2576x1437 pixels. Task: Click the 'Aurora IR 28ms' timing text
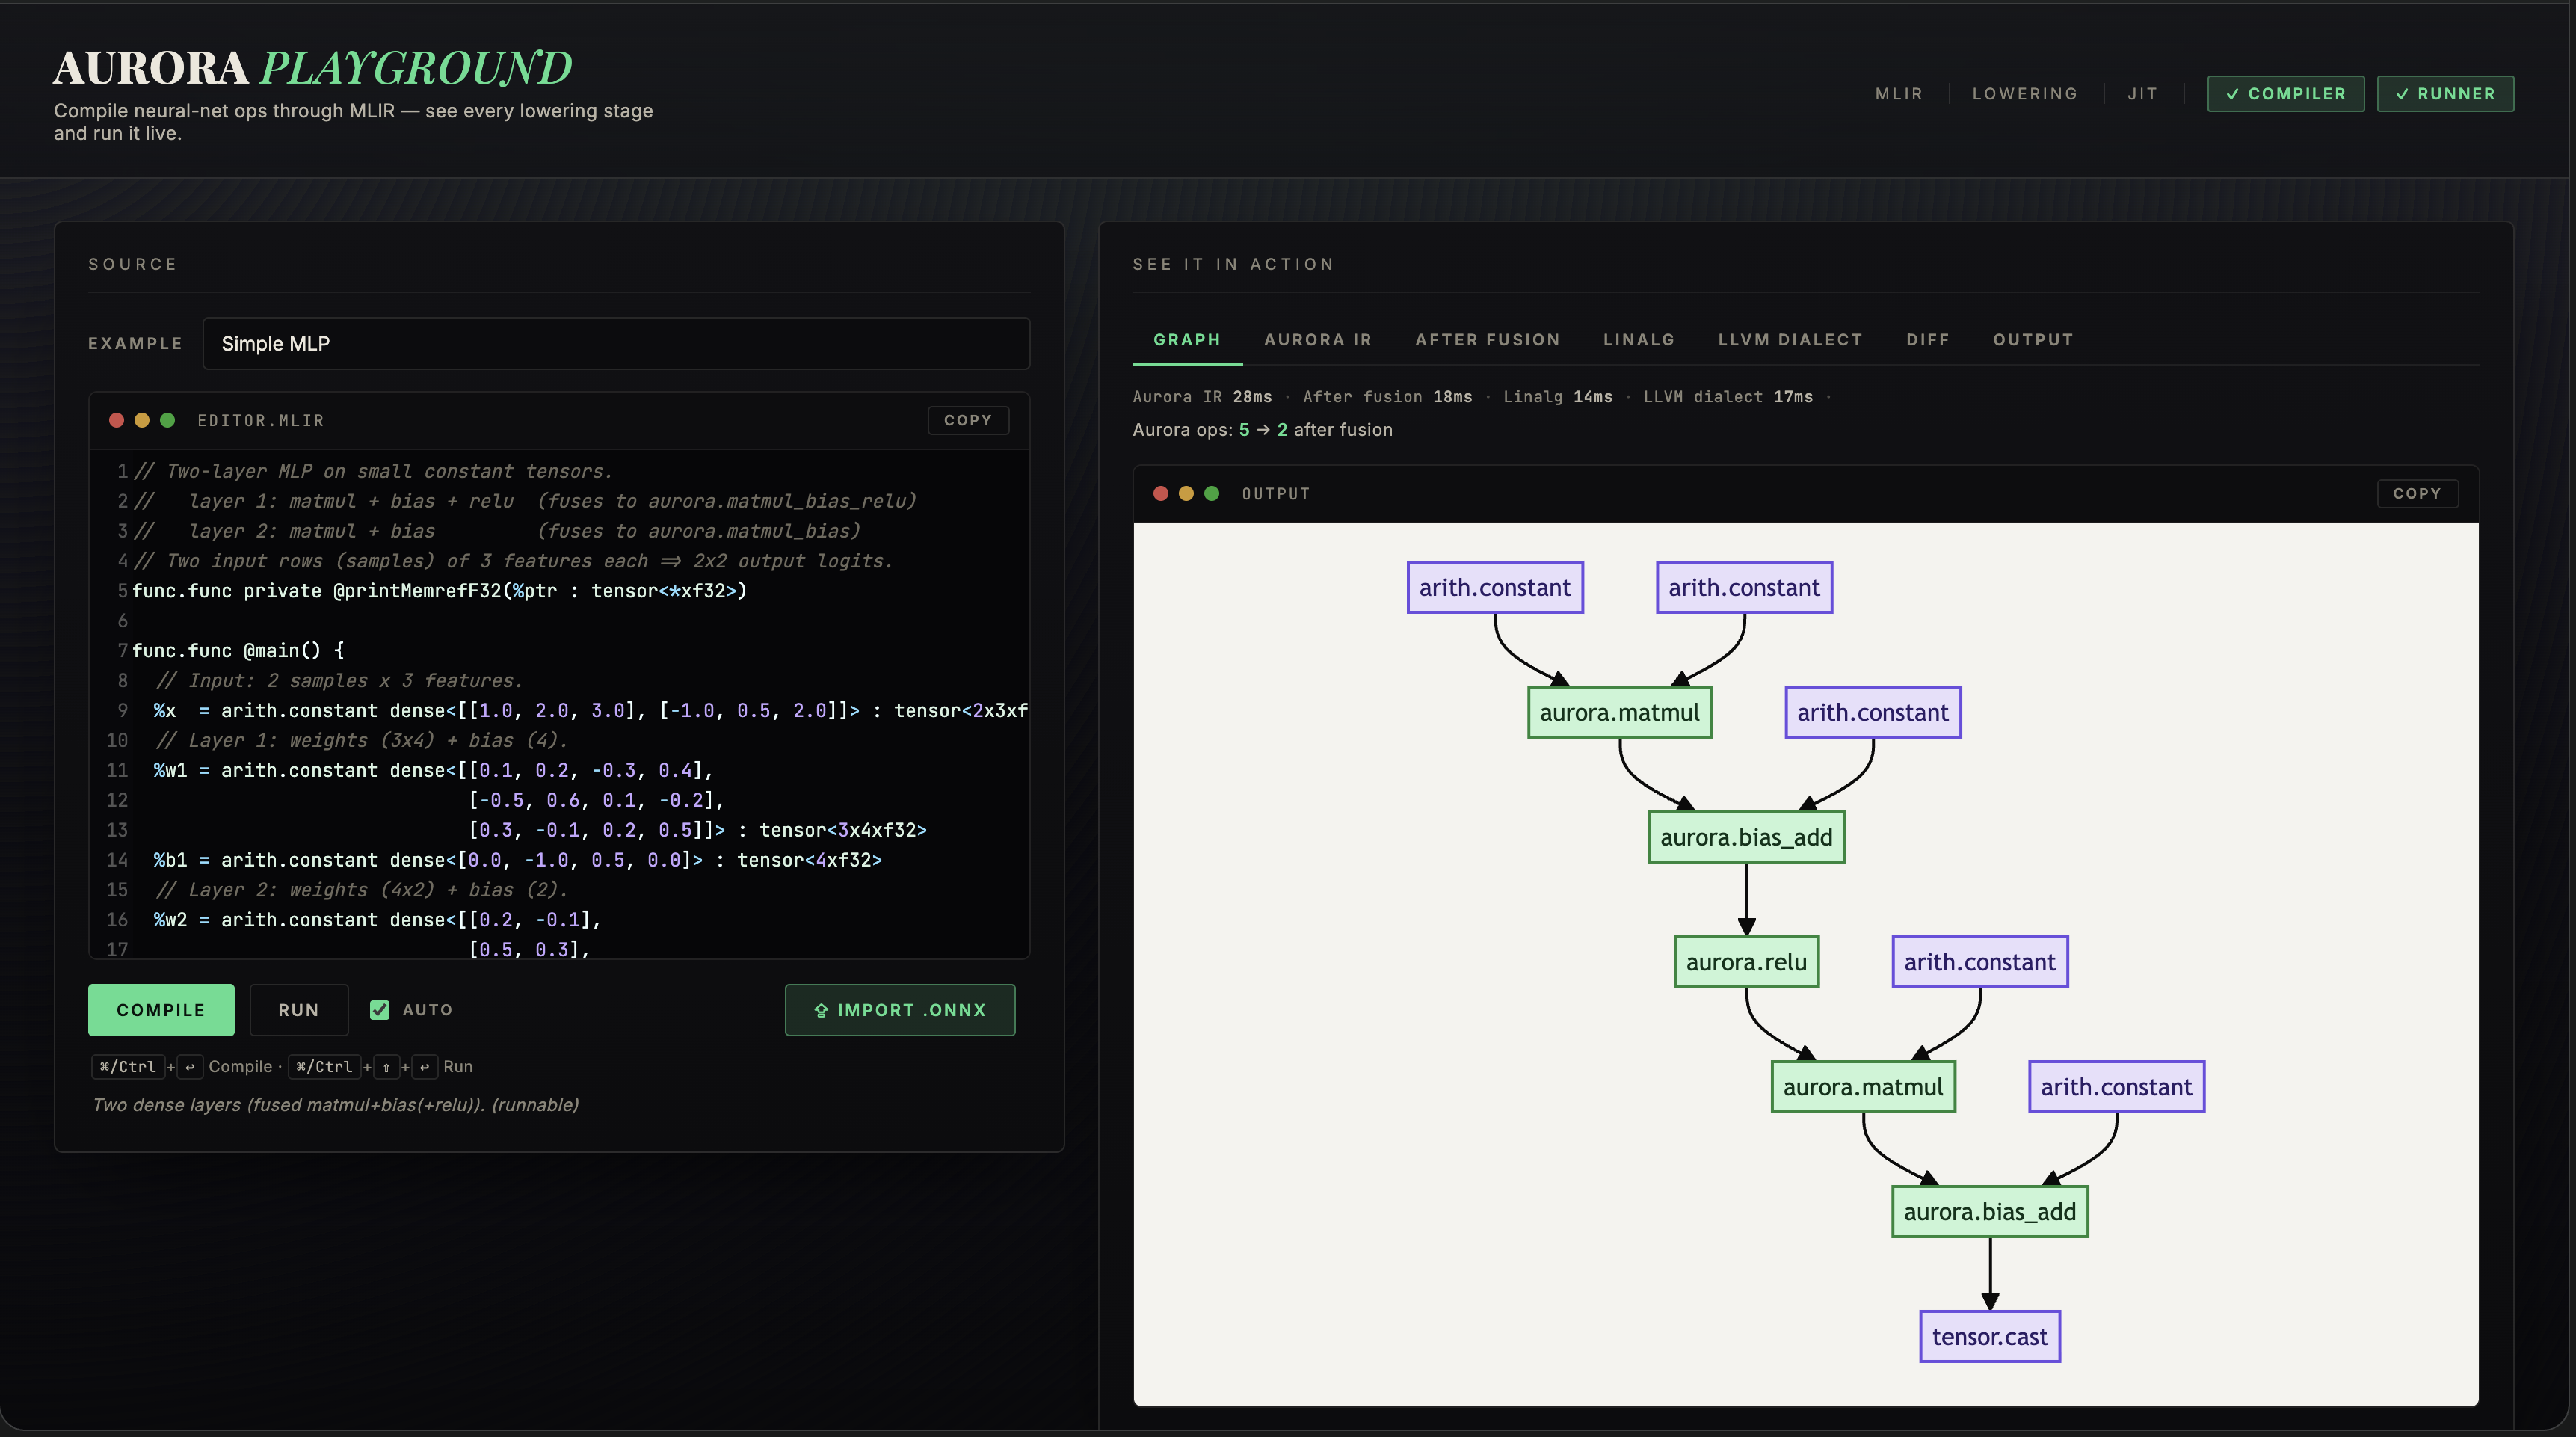[1202, 397]
